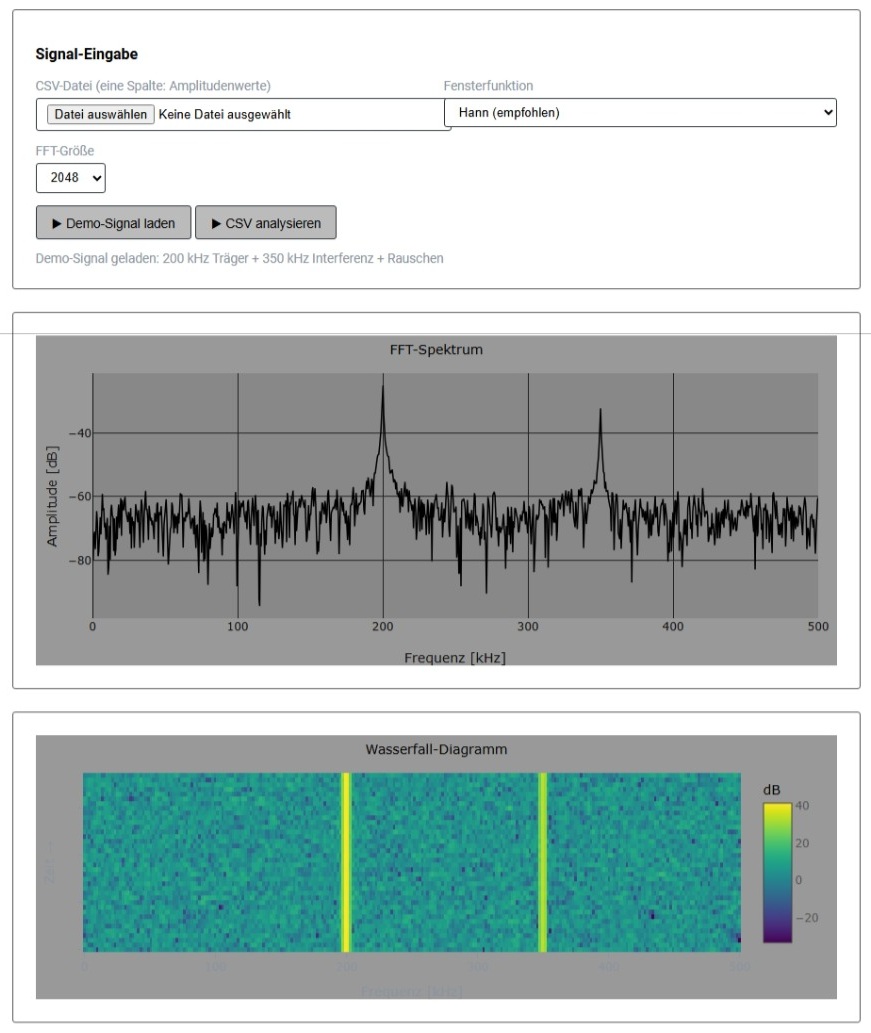The width and height of the screenshot is (871, 1033).
Task: Click the 350 kHz stripe in waterfall diagram
Action: pyautogui.click(x=543, y=862)
